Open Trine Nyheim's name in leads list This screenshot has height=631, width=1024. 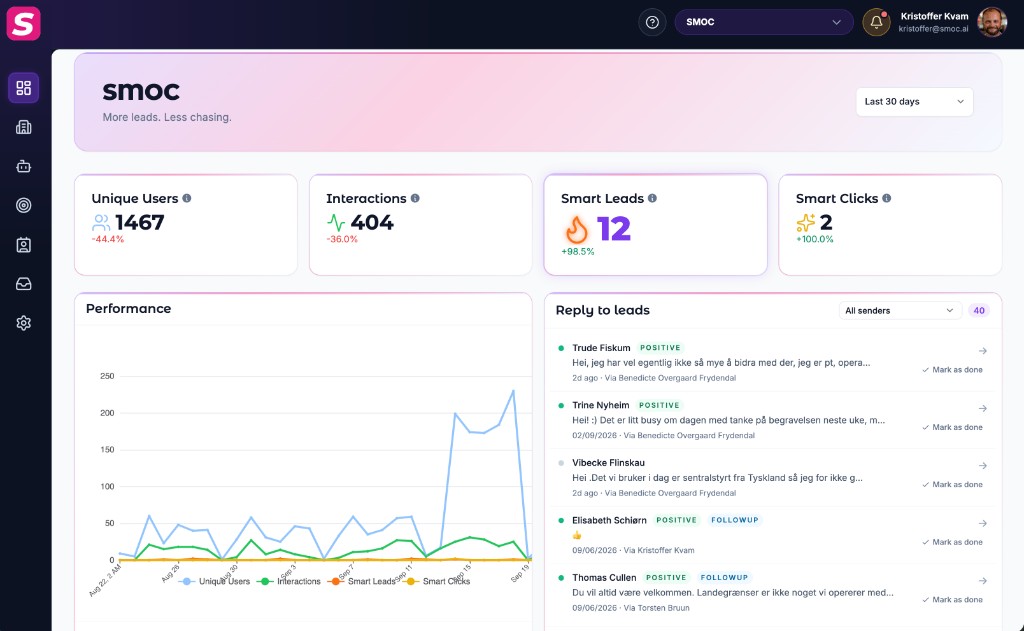click(601, 405)
